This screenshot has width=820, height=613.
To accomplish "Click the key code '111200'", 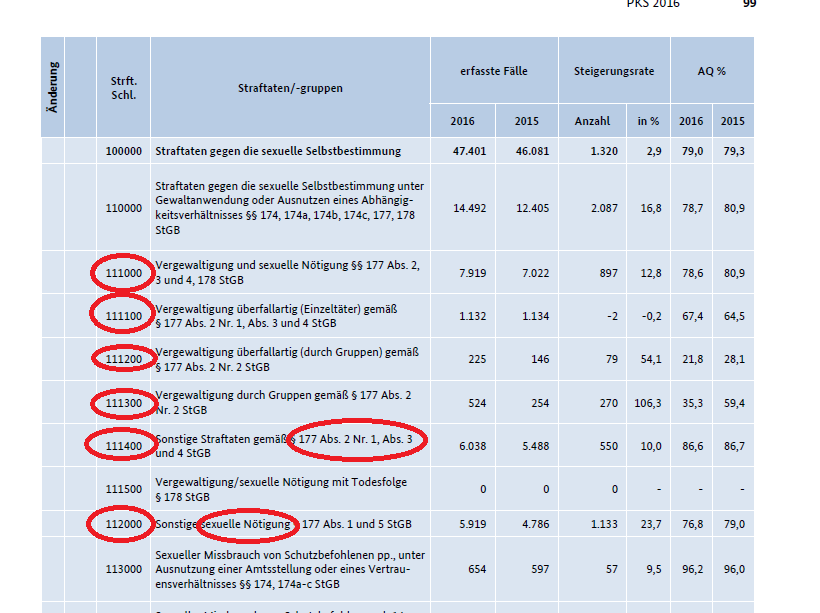I will 123,359.
